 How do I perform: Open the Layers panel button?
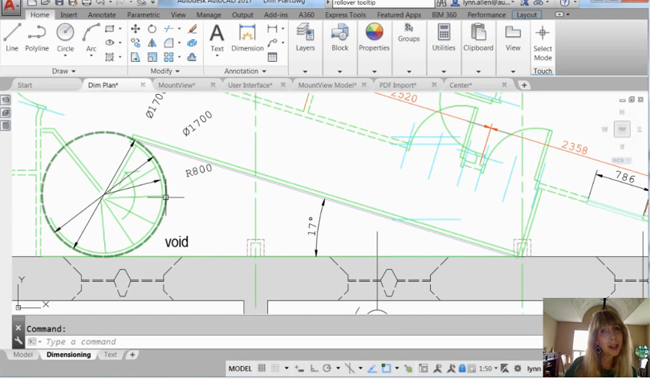coord(305,37)
